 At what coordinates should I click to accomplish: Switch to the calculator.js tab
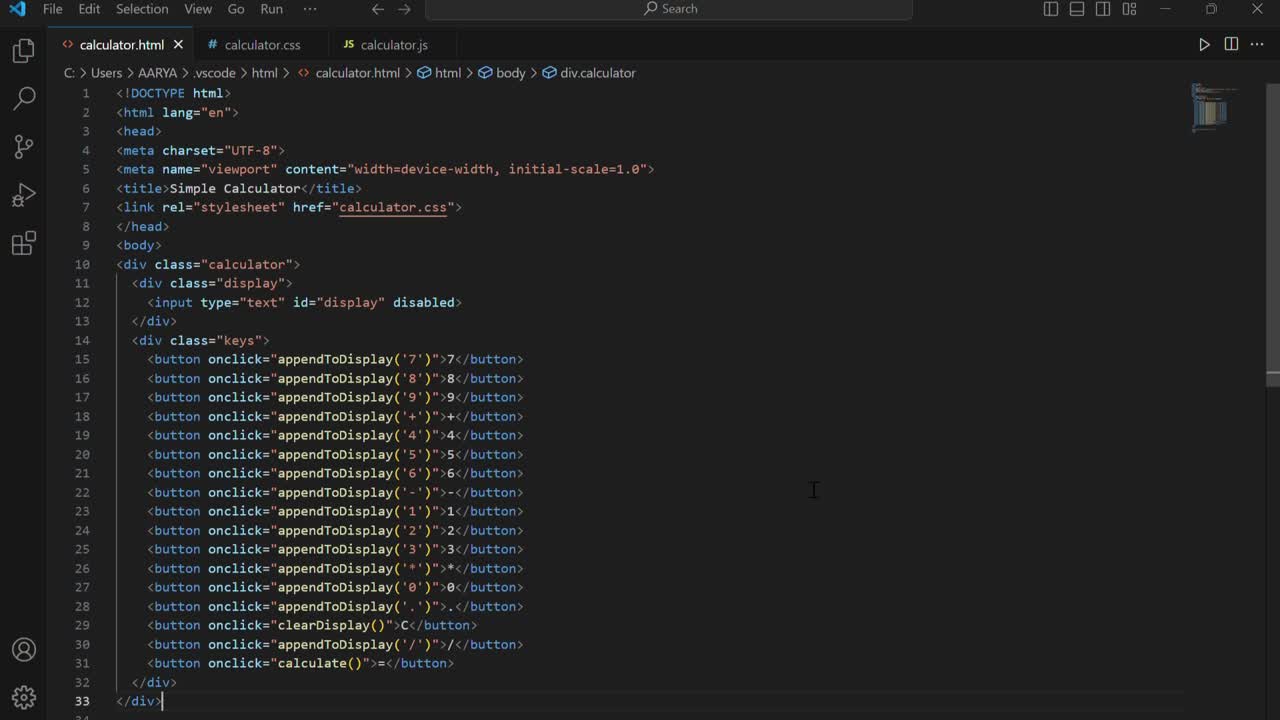tap(394, 45)
